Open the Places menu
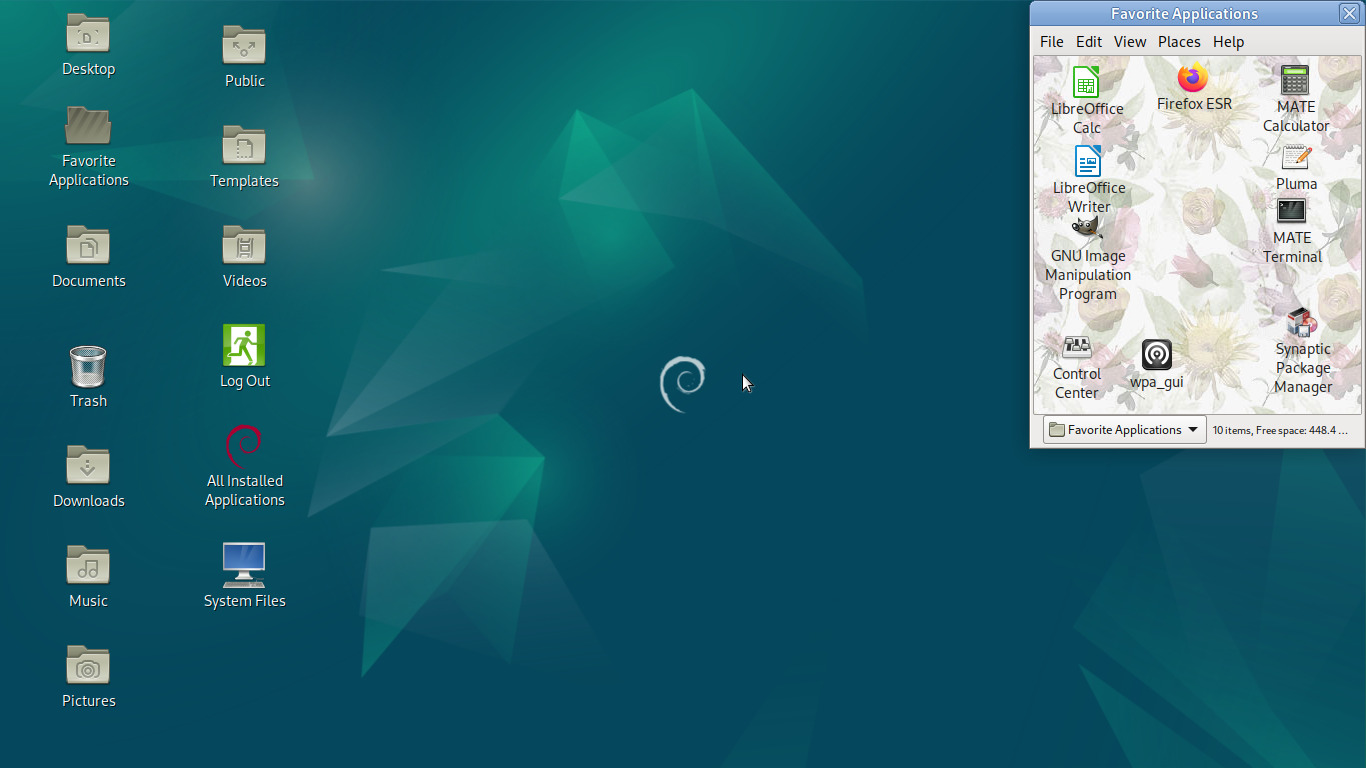The image size is (1366, 768). [x=1179, y=42]
